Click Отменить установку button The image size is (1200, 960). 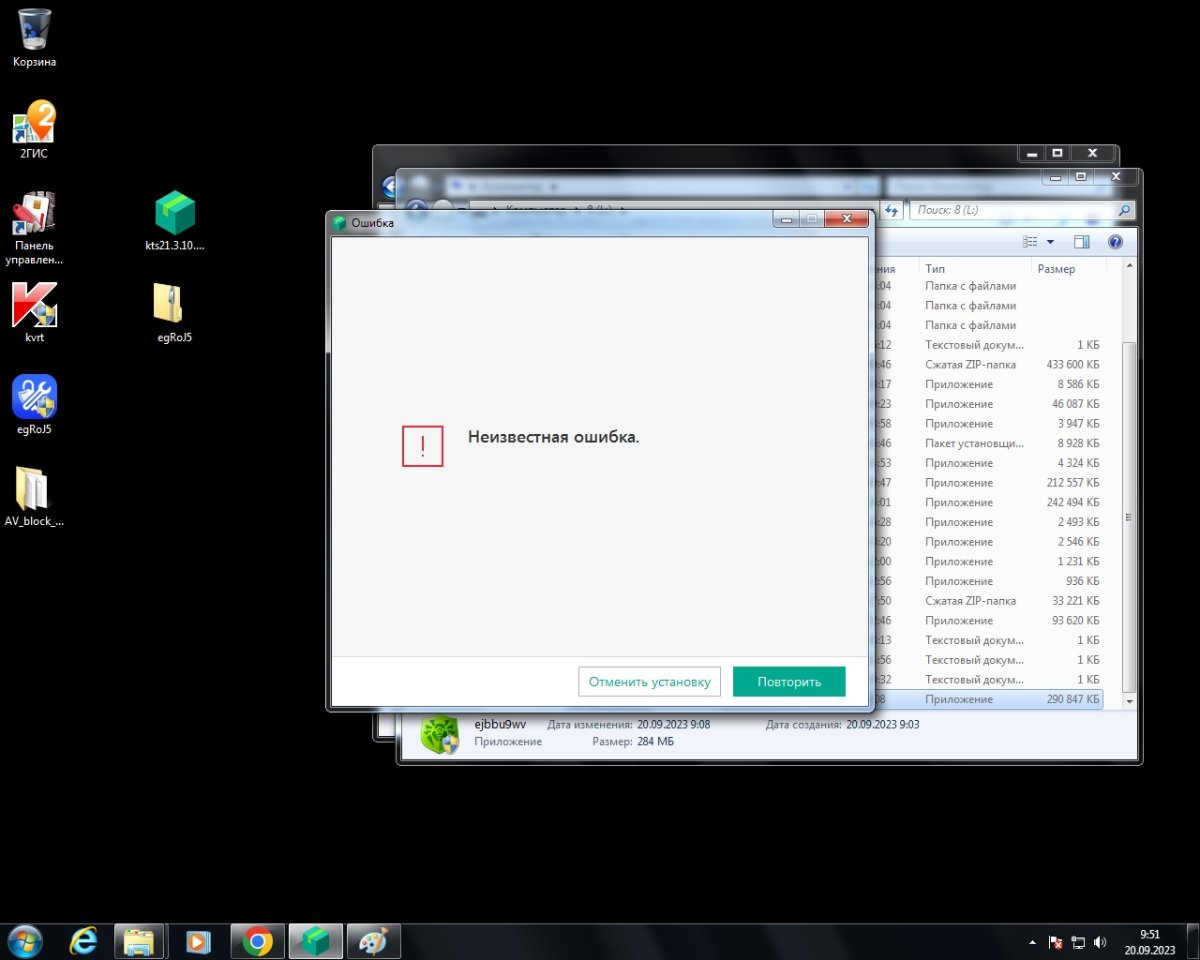(x=649, y=682)
